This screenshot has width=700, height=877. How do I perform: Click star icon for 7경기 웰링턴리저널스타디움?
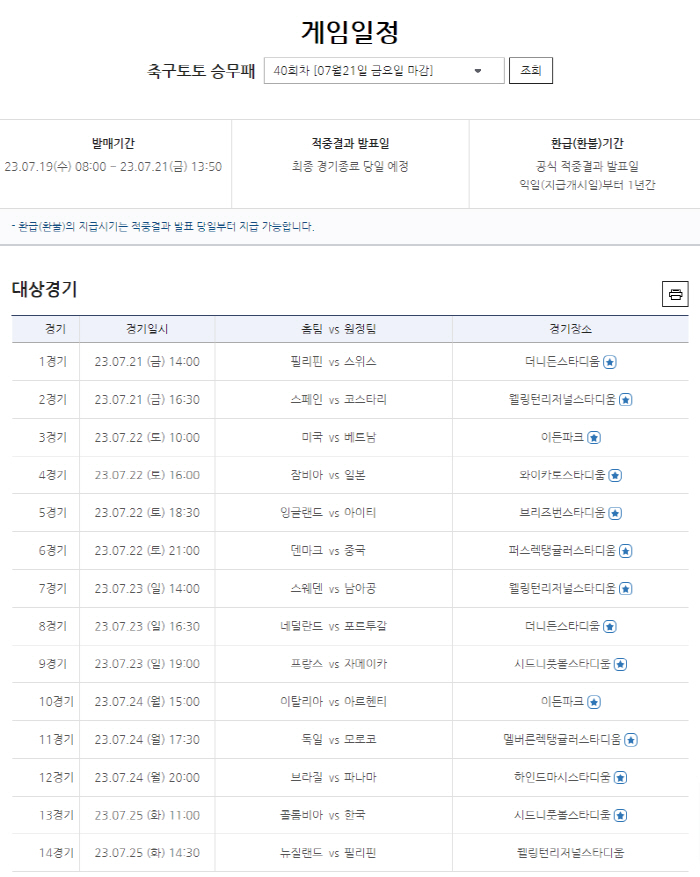tap(626, 589)
